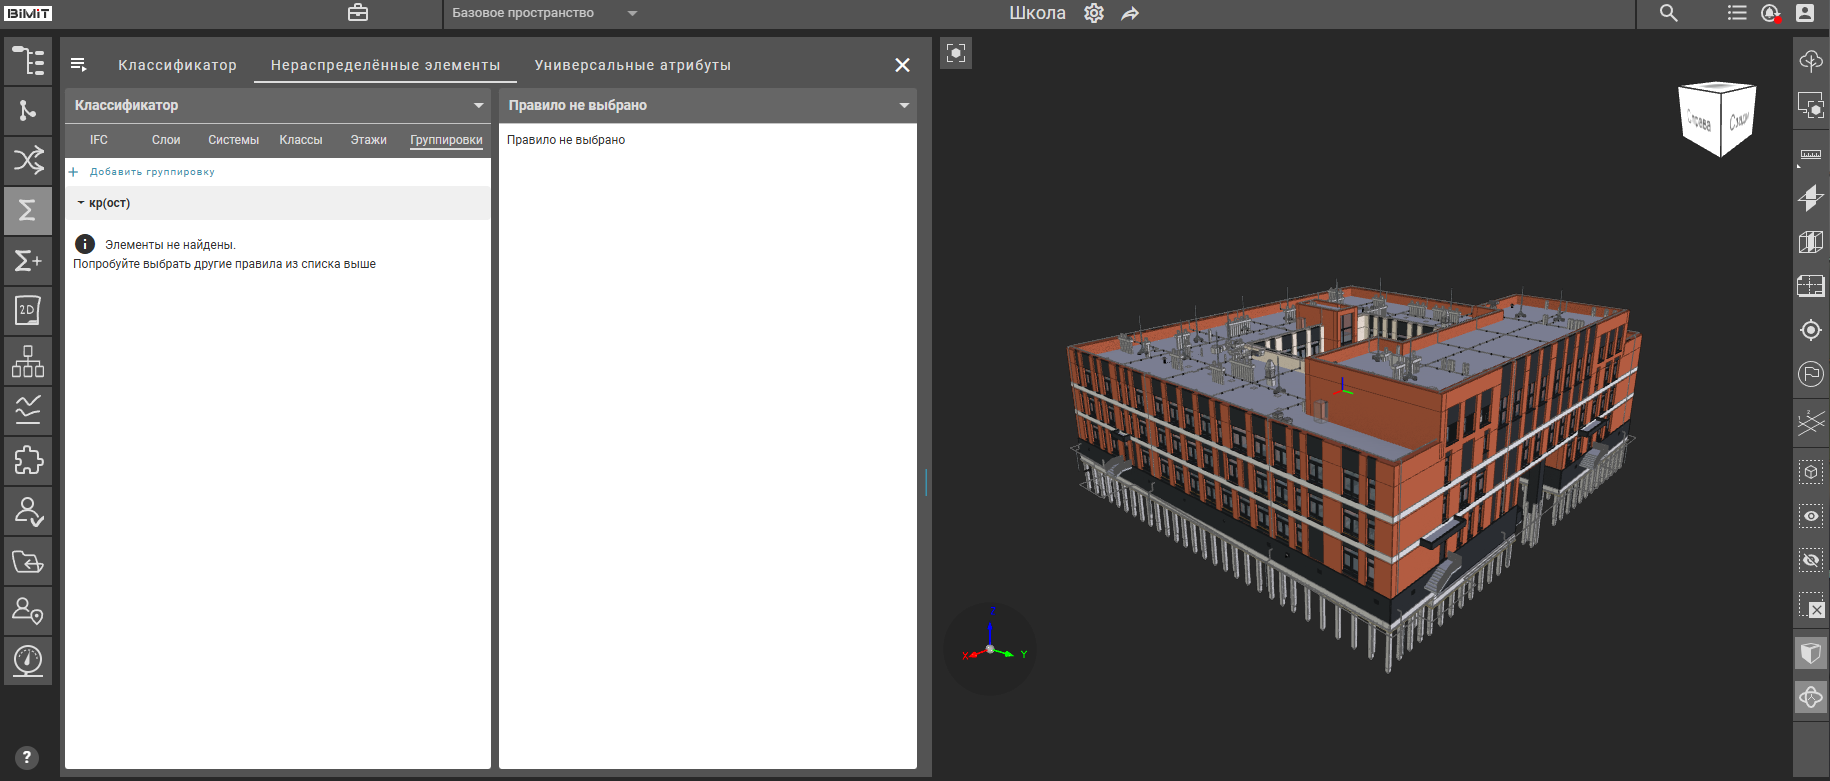Viewport: 1830px width, 781px height.
Task: Open the 2D drawings tool
Action: [28, 310]
